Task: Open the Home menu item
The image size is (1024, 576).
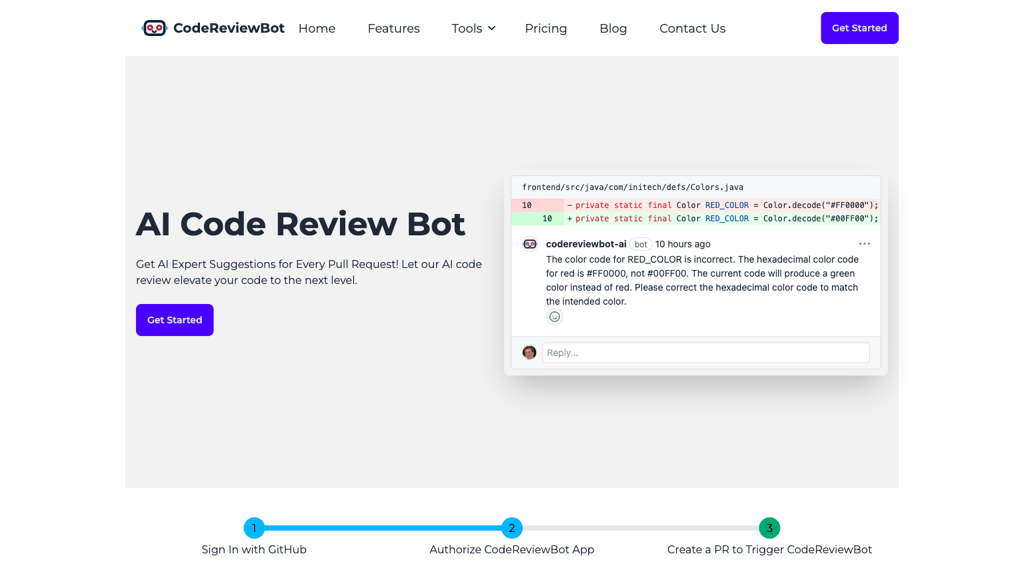Action: point(316,28)
